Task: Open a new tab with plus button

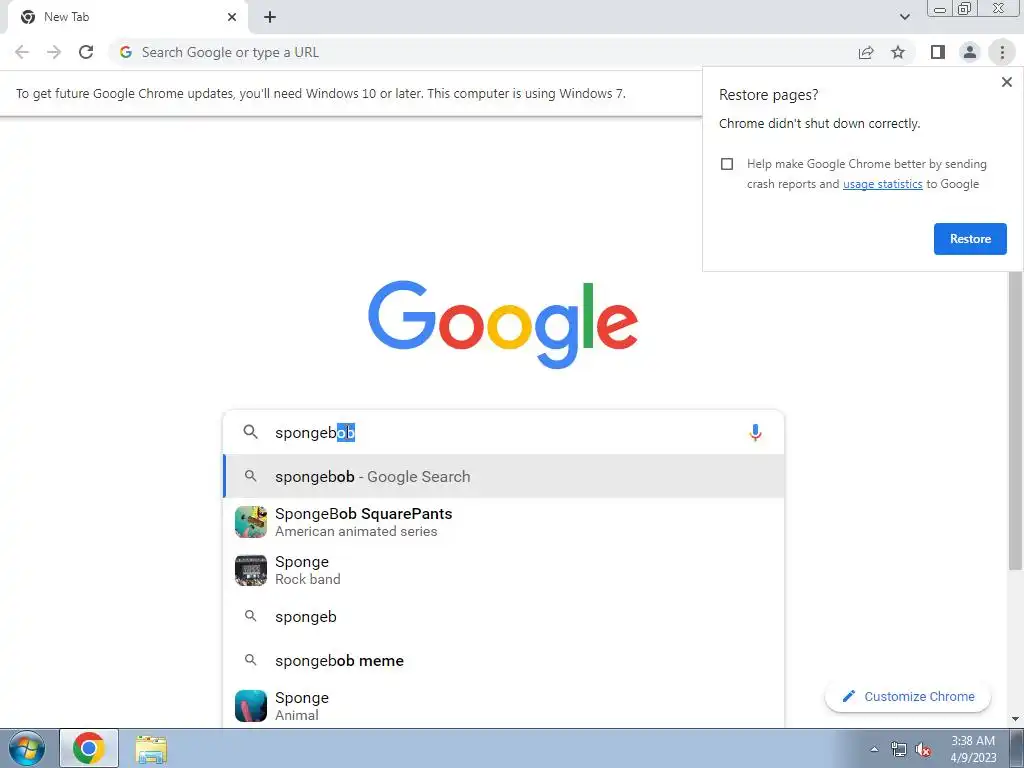Action: click(x=270, y=17)
